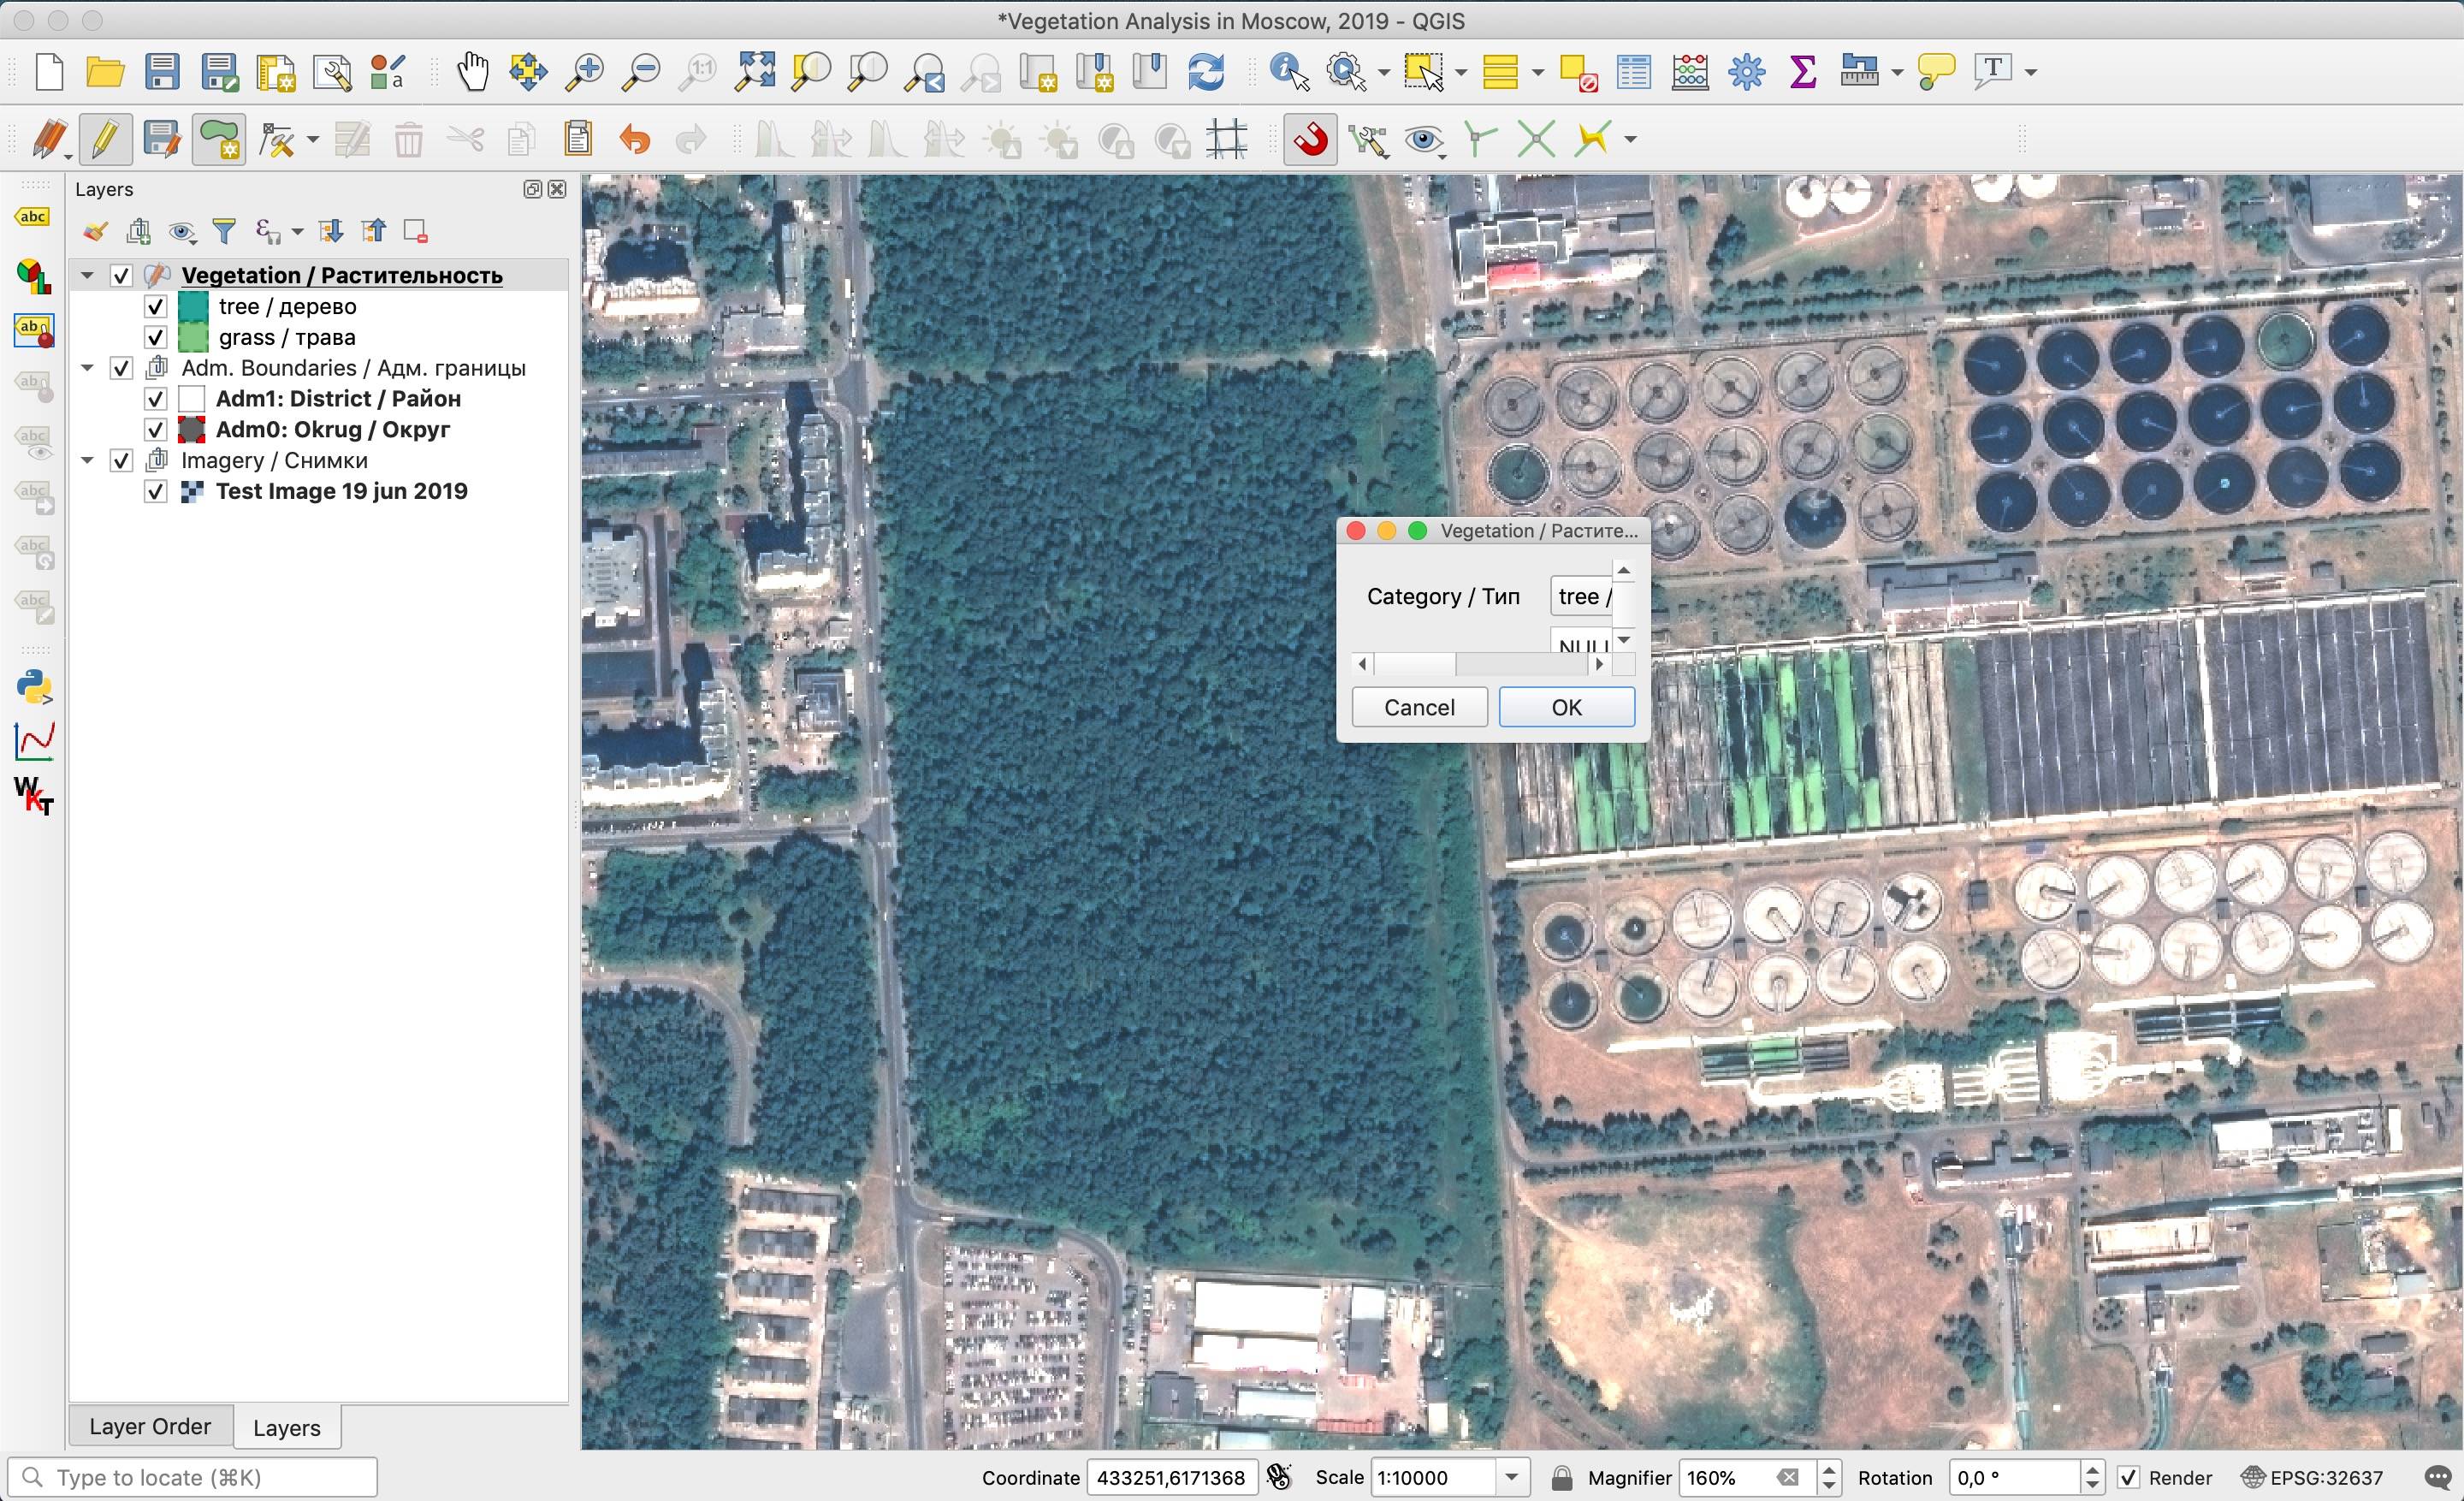Activate the Identify Features tool
This screenshot has height=1501, width=2464.
pos(1289,72)
